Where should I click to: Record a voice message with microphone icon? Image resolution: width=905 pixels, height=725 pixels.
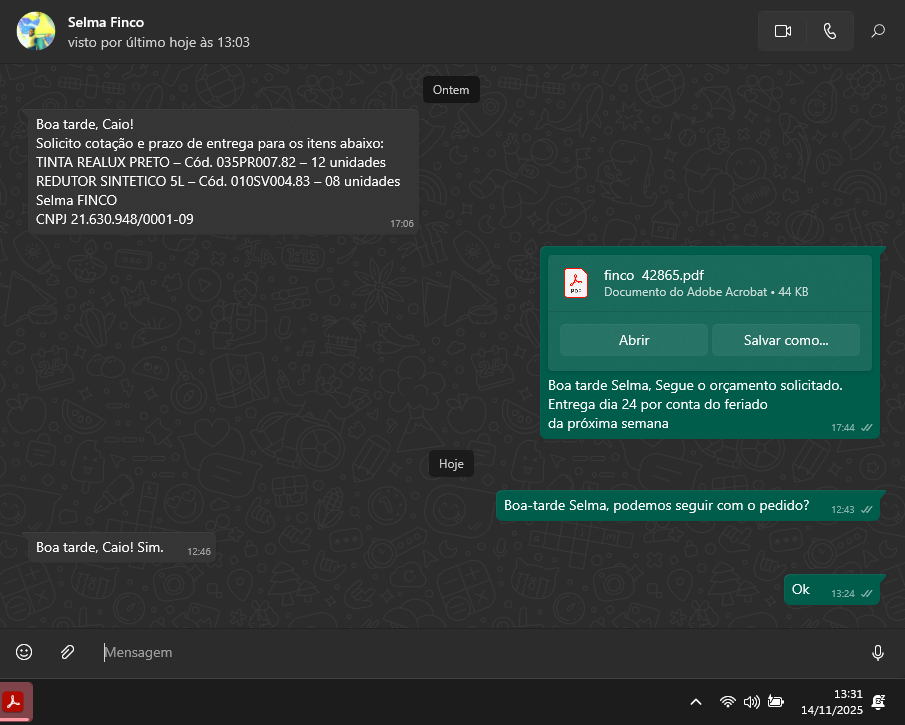point(877,652)
